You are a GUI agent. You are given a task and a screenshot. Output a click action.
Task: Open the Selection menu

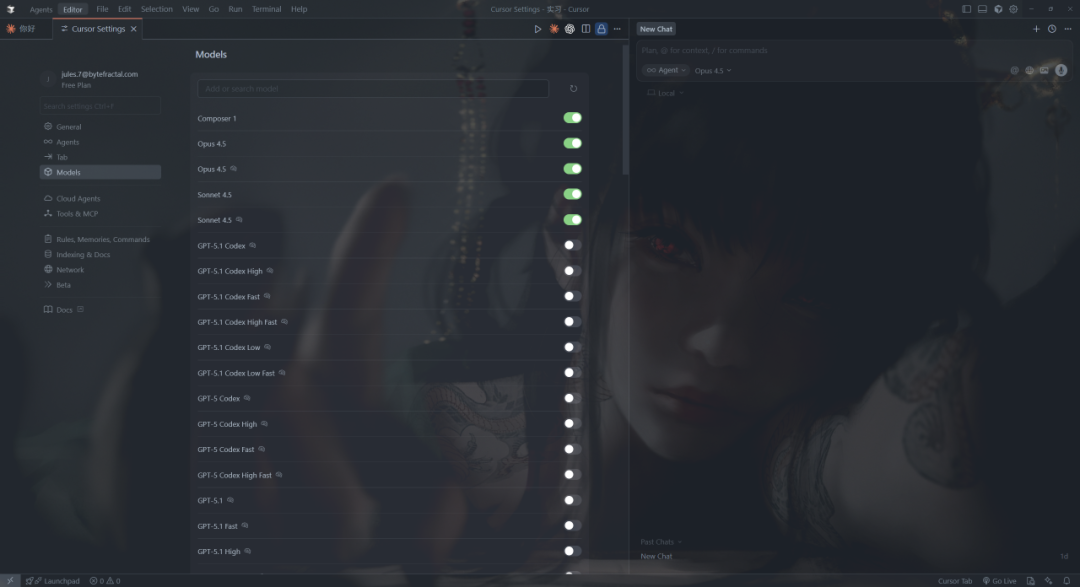[x=156, y=9]
